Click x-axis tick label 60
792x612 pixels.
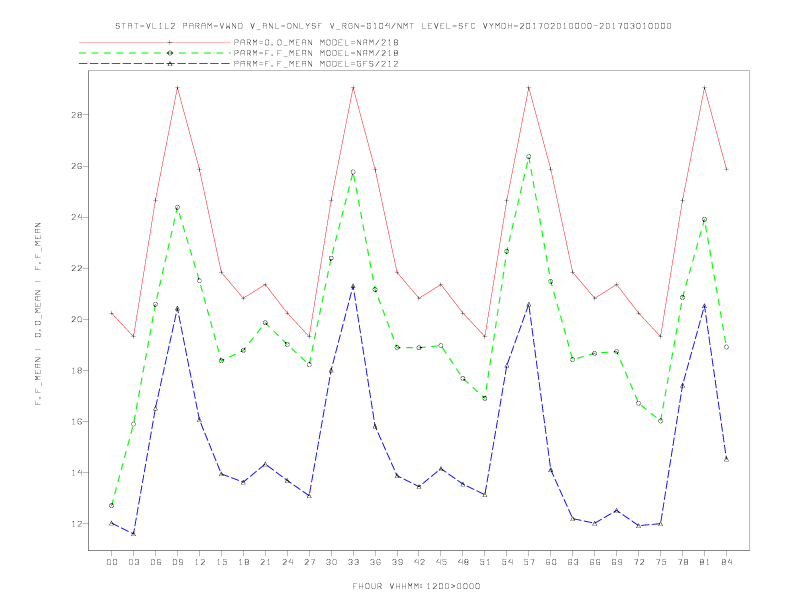(x=551, y=562)
